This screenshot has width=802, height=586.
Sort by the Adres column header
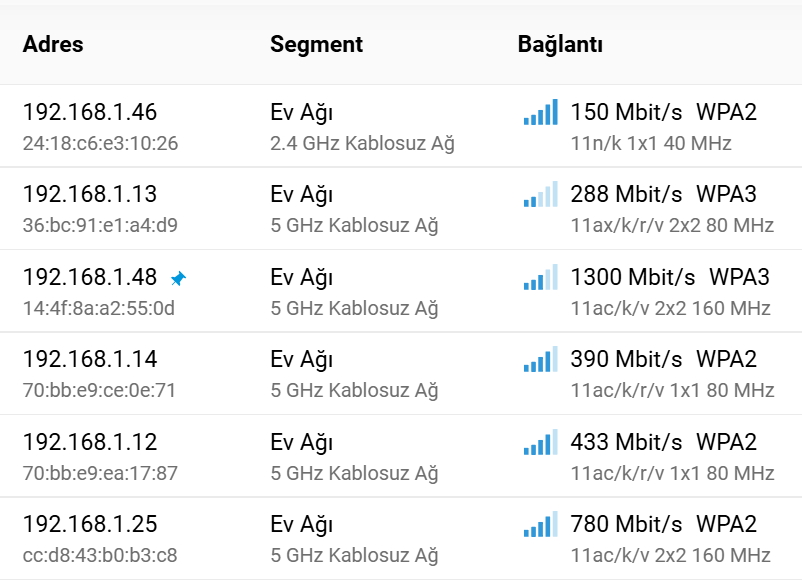53,44
